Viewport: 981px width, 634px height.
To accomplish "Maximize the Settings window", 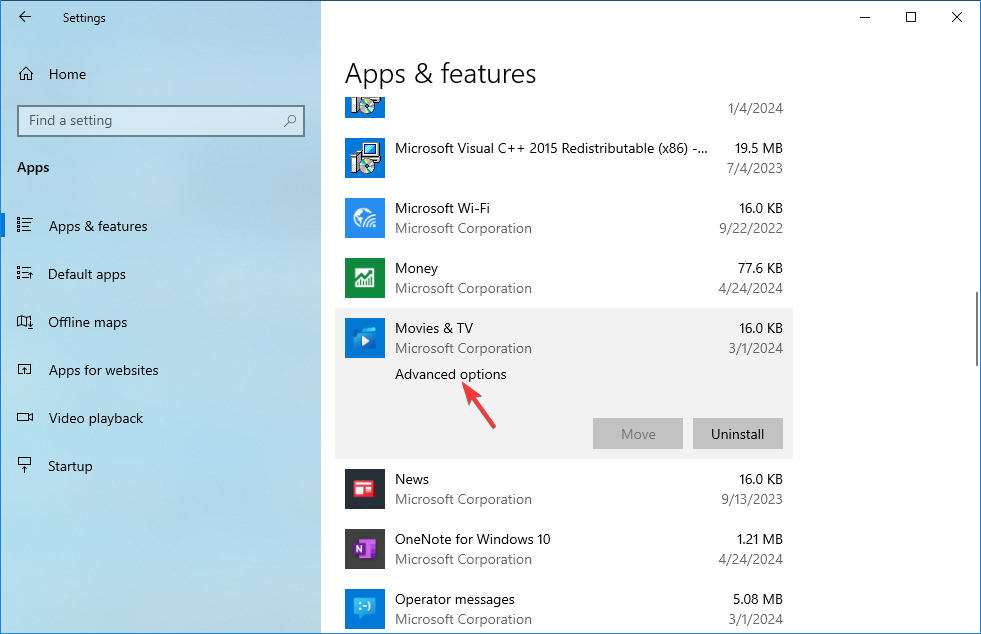I will point(911,18).
